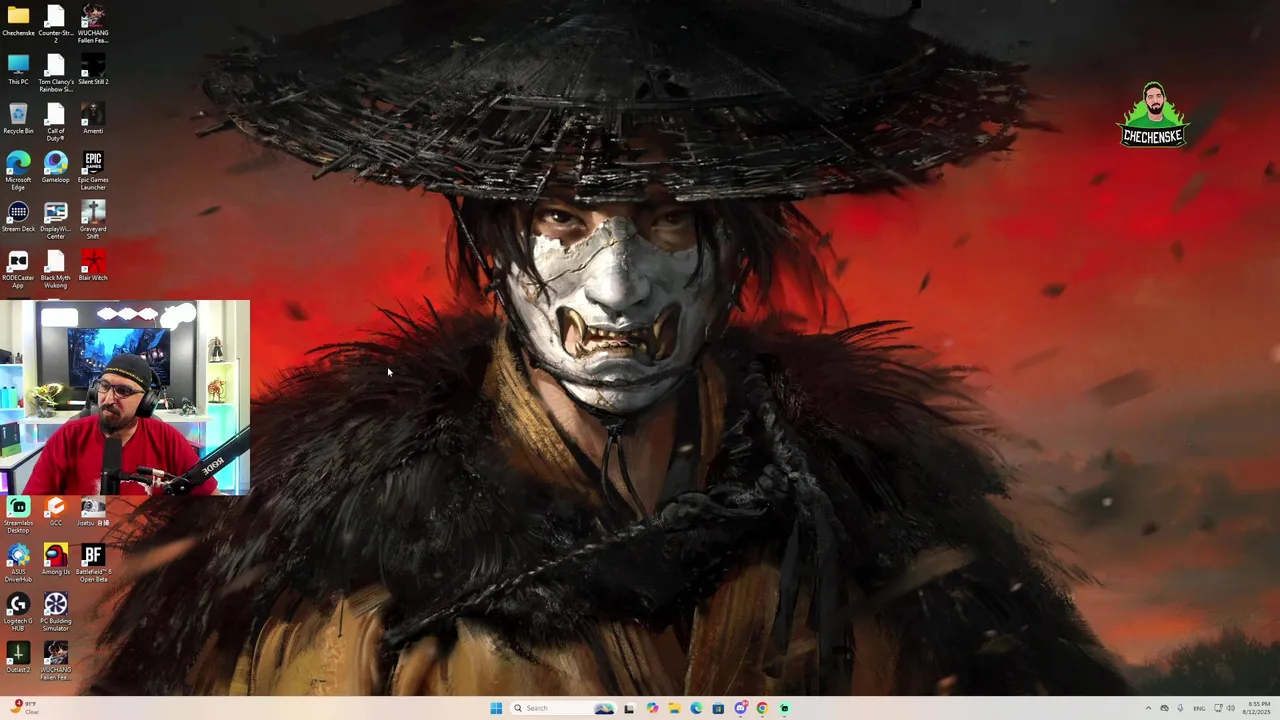Open the Epic Games Launcher shortcut
1280x720 pixels.
click(x=93, y=171)
